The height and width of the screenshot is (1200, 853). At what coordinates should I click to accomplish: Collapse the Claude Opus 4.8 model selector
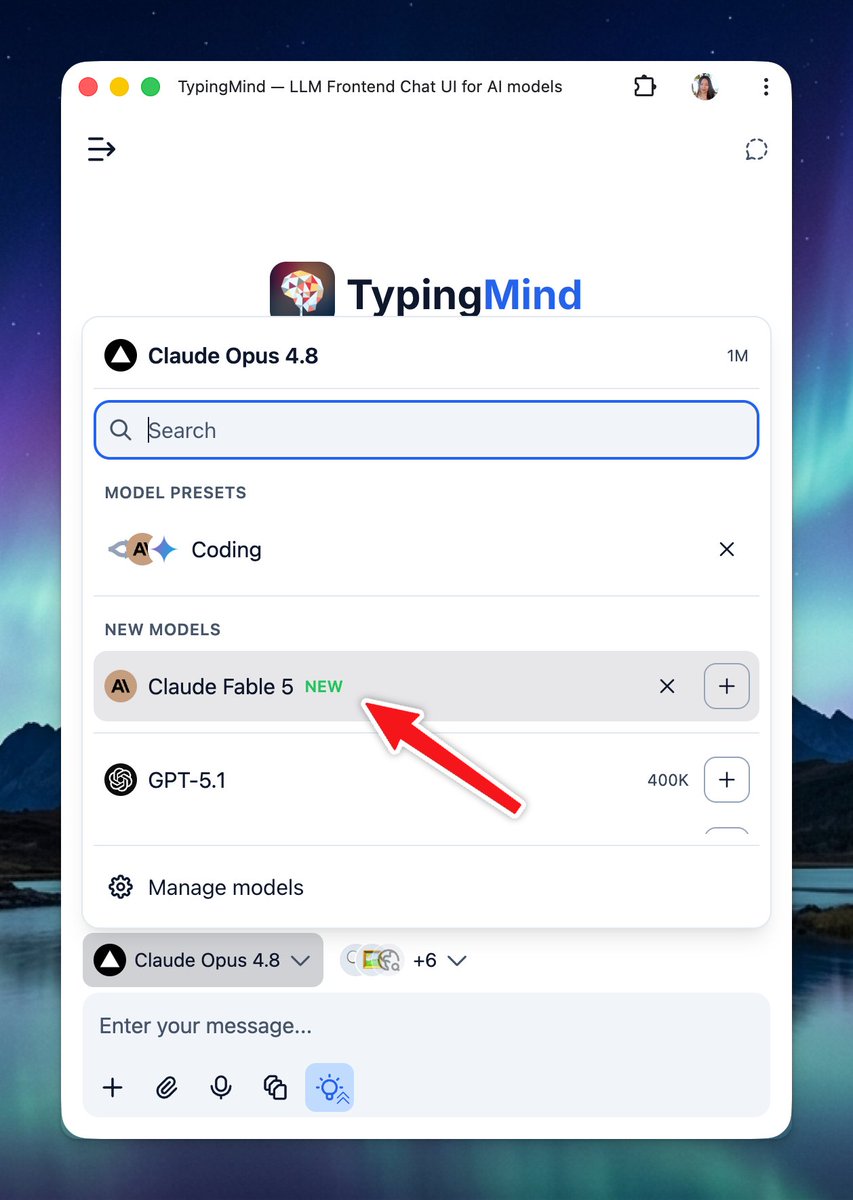pyautogui.click(x=203, y=960)
